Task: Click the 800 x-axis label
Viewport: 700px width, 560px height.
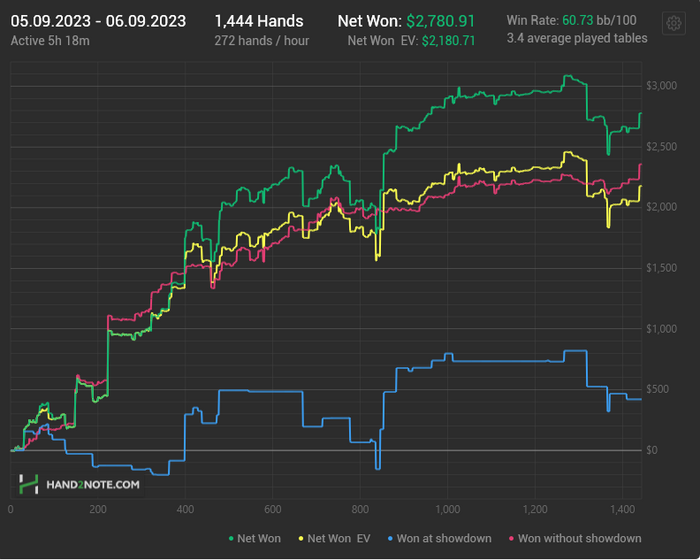Action: 360,510
